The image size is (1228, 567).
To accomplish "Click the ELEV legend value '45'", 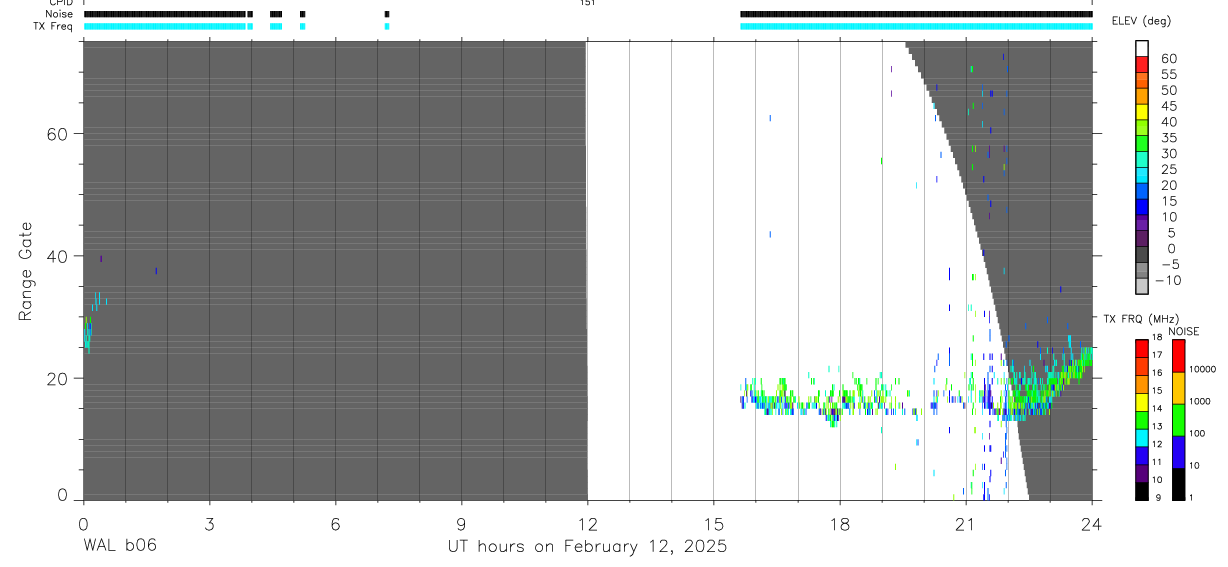I will coord(1168,106).
